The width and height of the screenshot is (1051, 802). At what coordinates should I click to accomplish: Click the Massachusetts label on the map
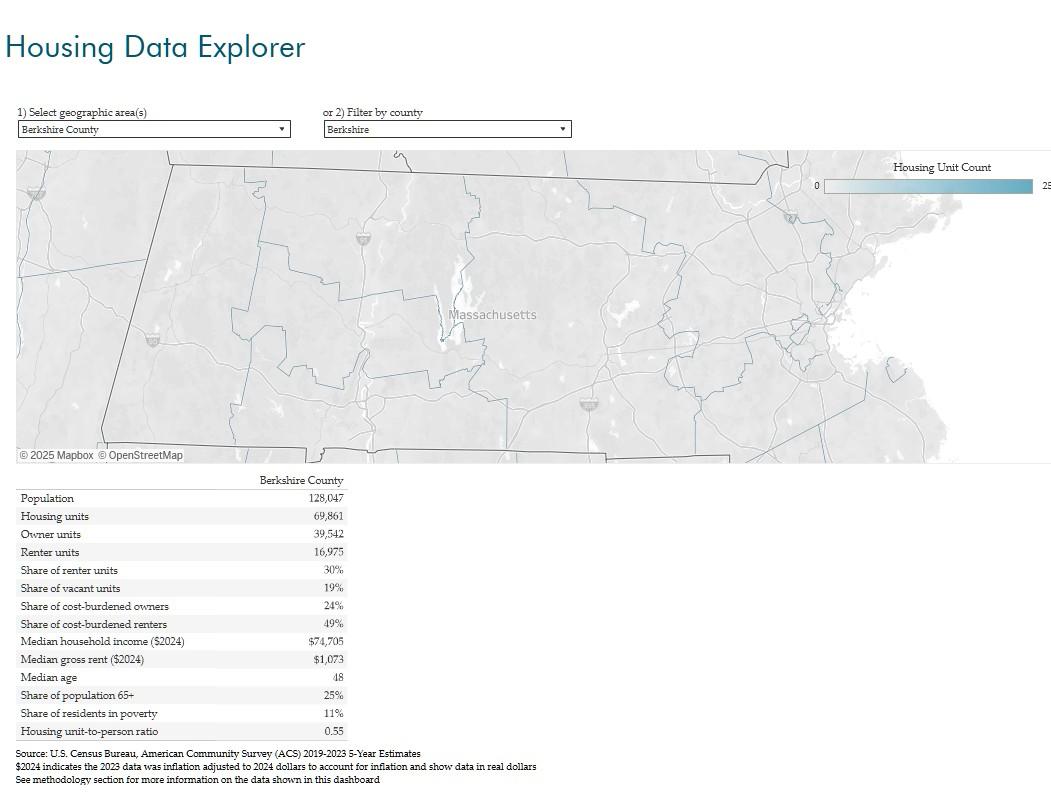[492, 315]
